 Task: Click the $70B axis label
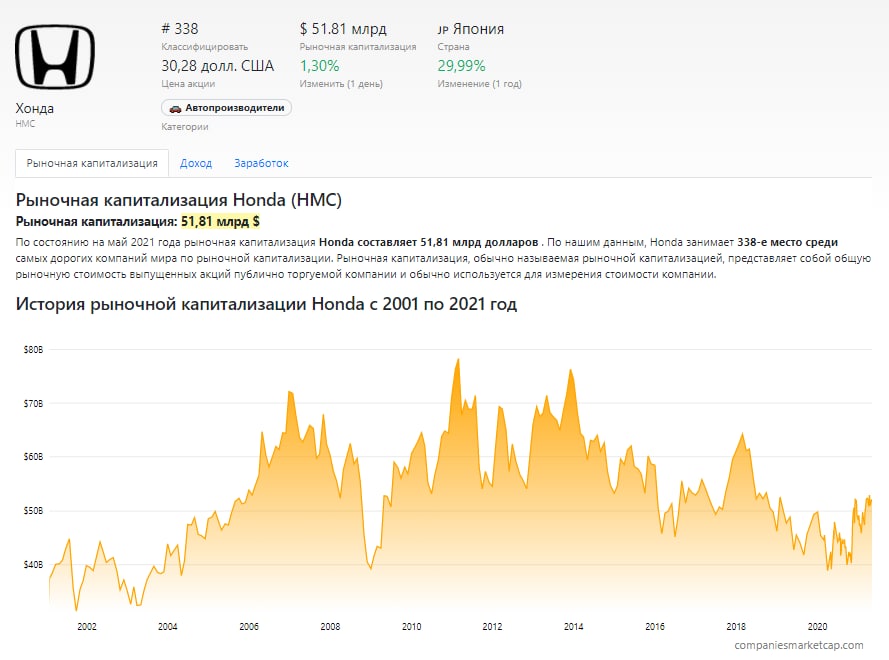click(x=33, y=404)
